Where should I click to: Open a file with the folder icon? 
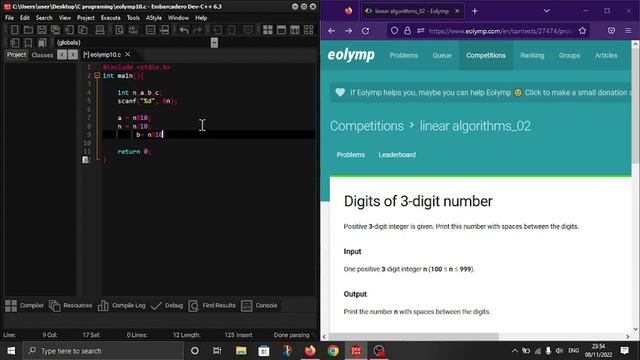(28, 30)
